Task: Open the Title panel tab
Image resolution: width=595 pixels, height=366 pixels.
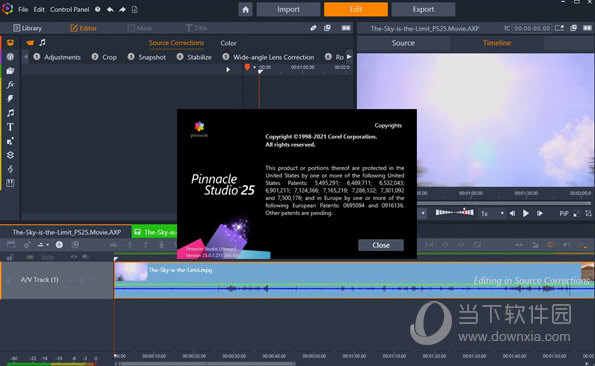Action: pyautogui.click(x=196, y=28)
